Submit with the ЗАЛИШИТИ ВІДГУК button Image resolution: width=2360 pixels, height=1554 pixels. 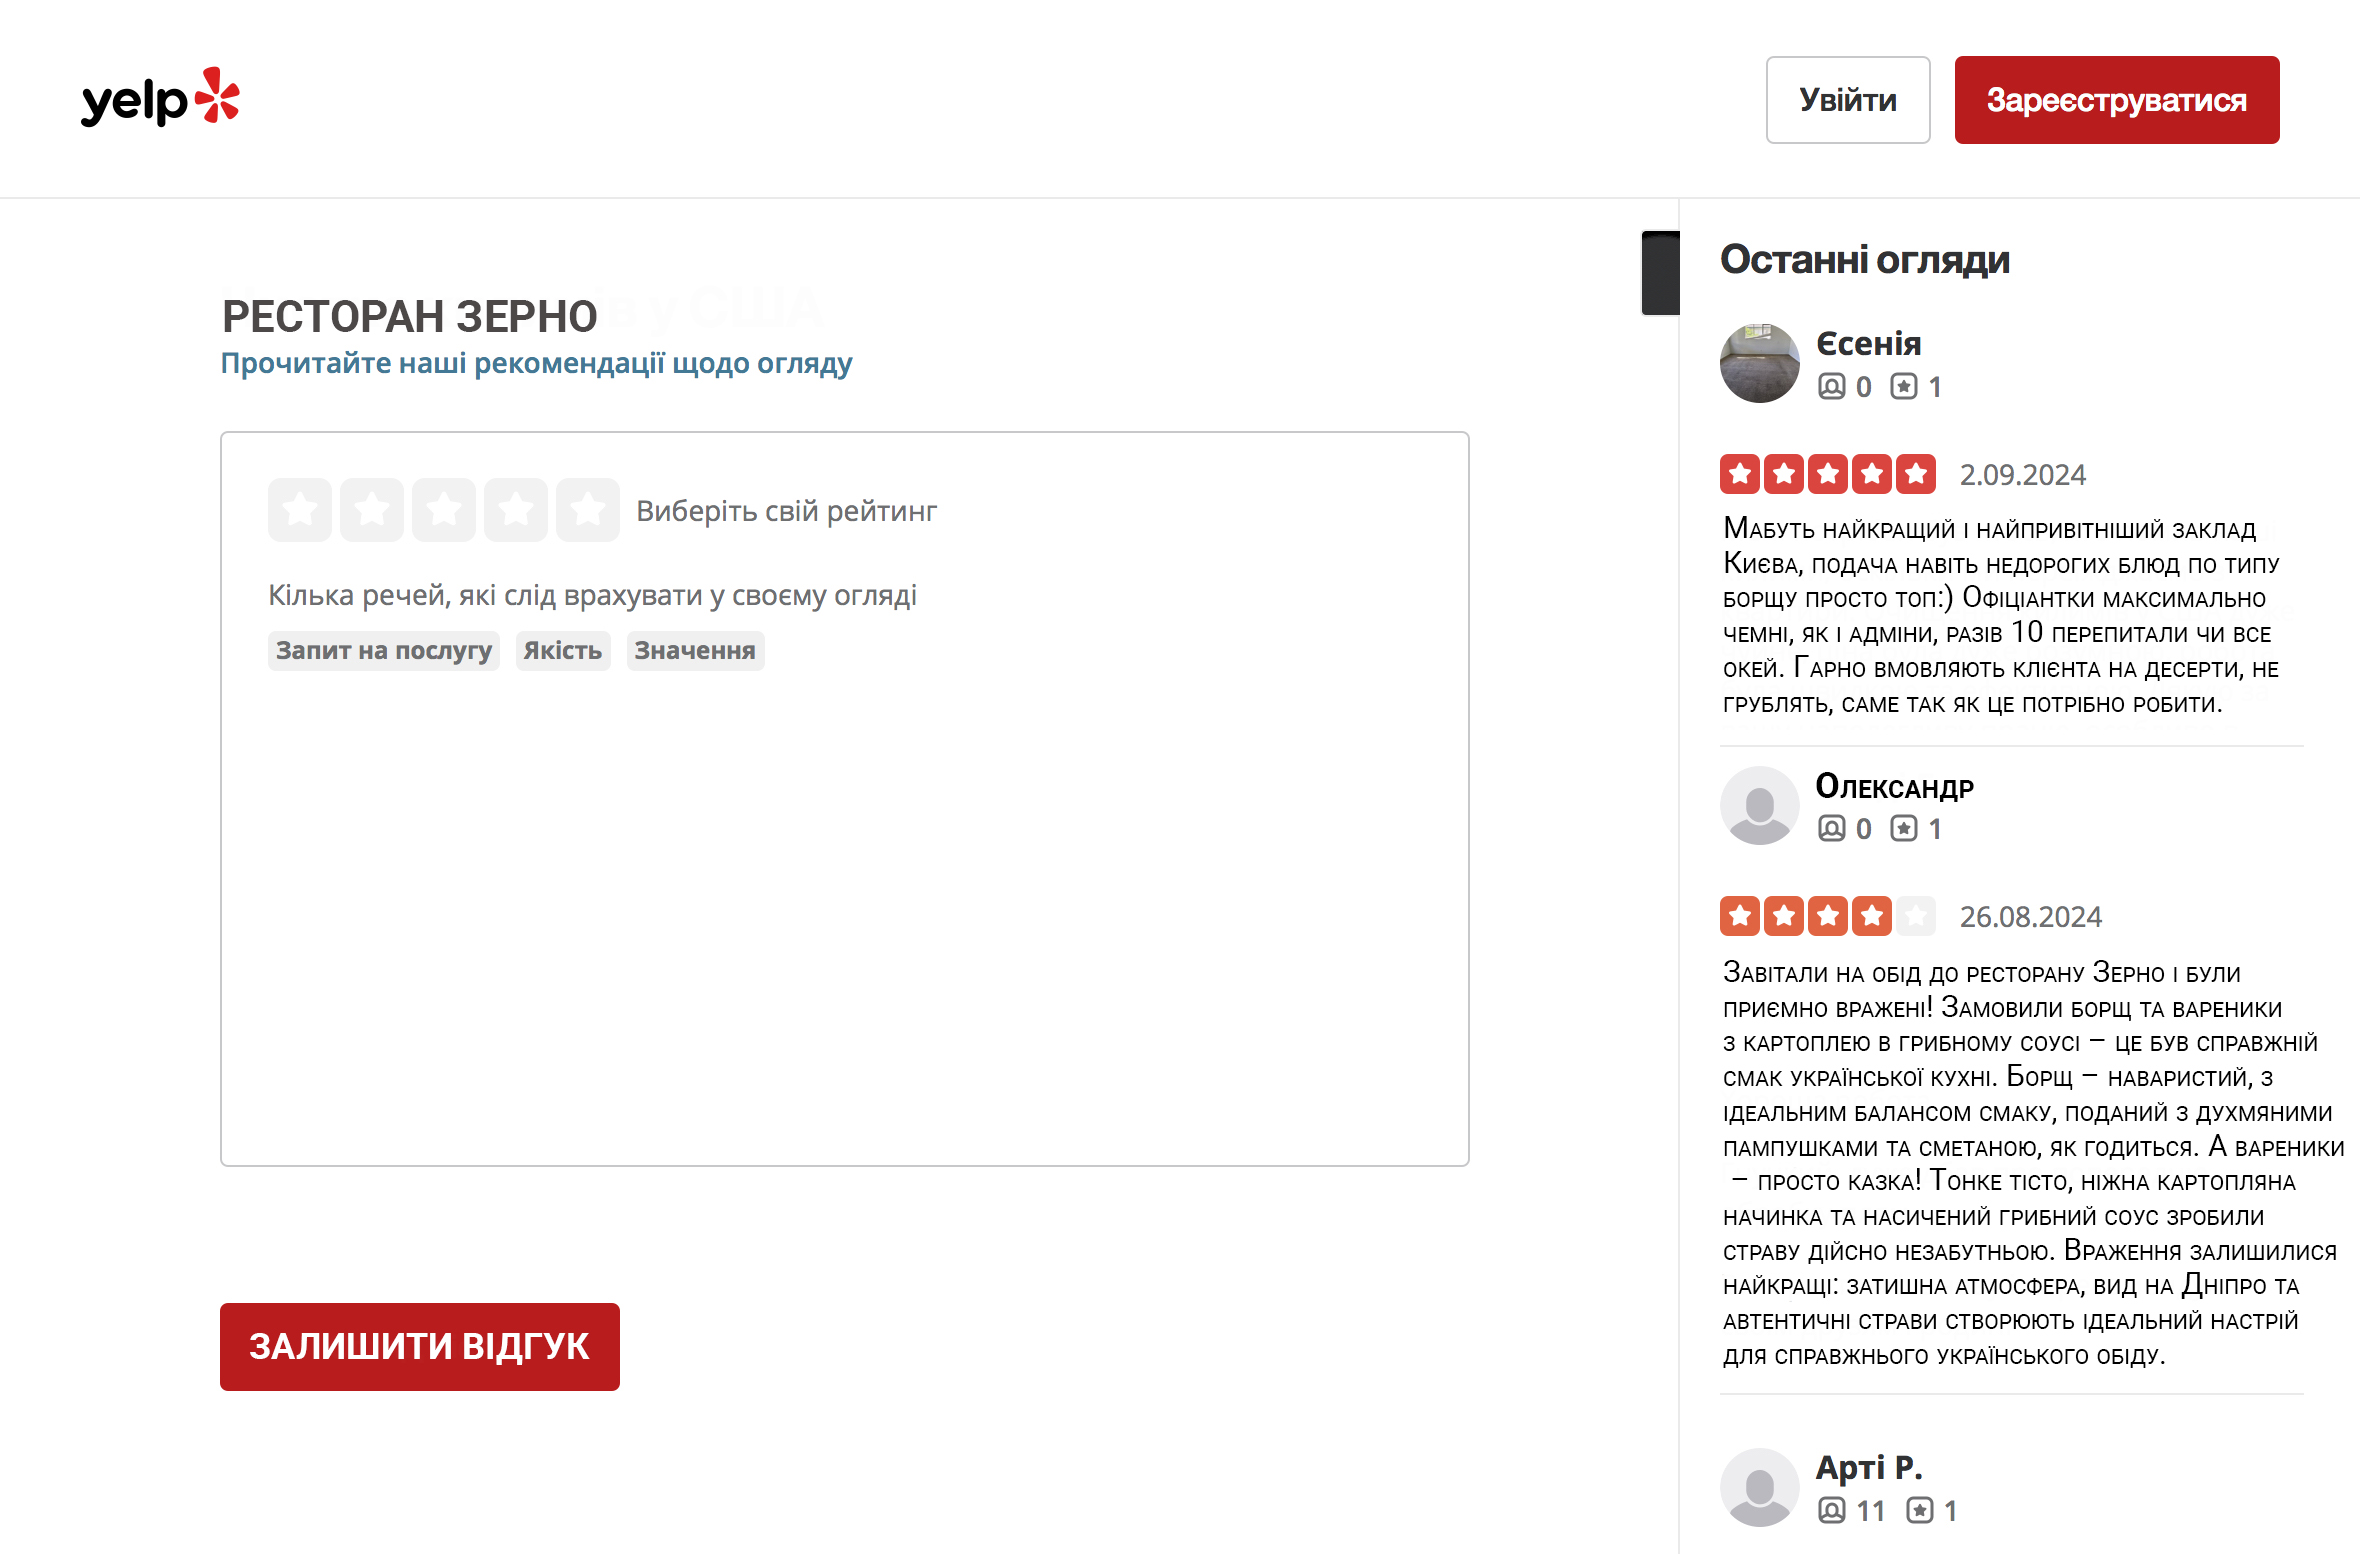[x=419, y=1346]
